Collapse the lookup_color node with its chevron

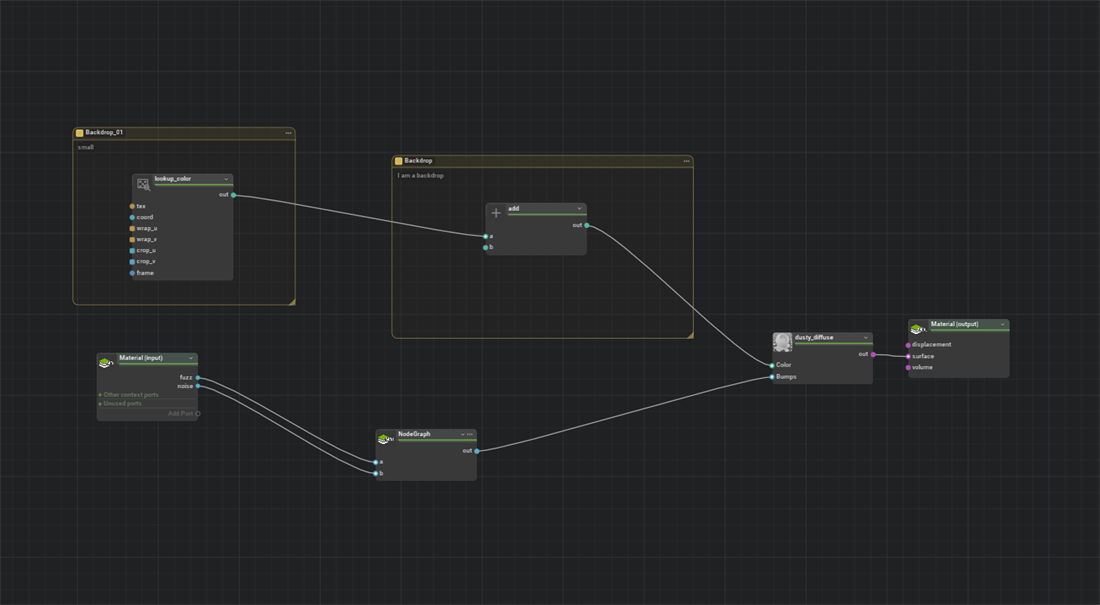pos(226,179)
